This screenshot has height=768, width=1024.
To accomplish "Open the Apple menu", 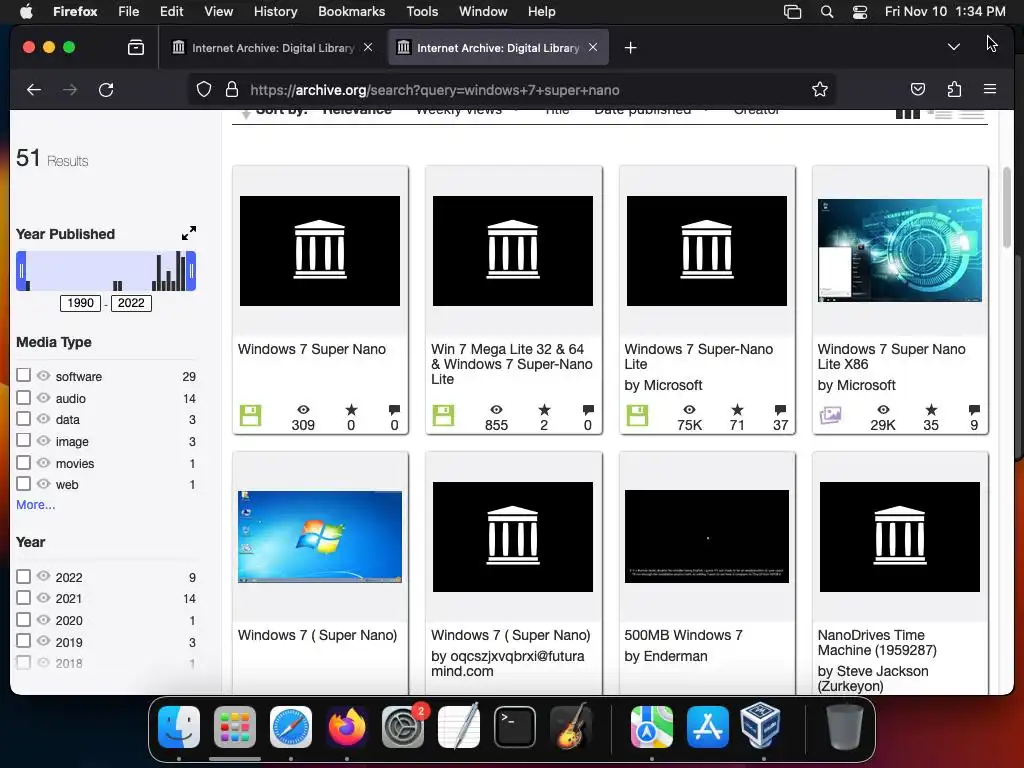I will [26, 12].
